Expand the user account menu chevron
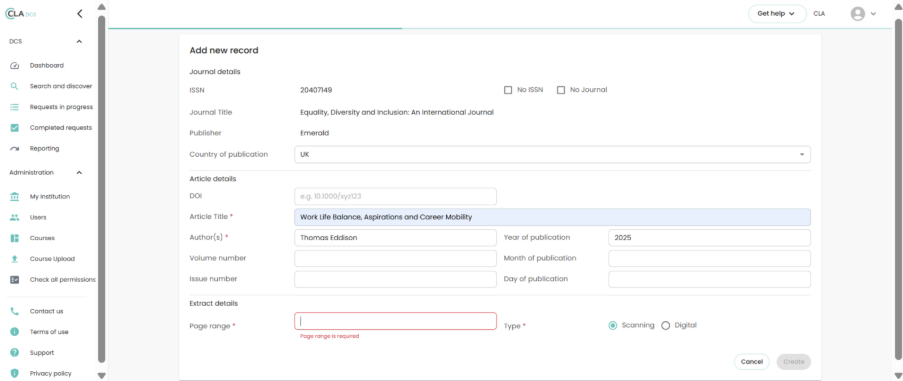 click(874, 14)
